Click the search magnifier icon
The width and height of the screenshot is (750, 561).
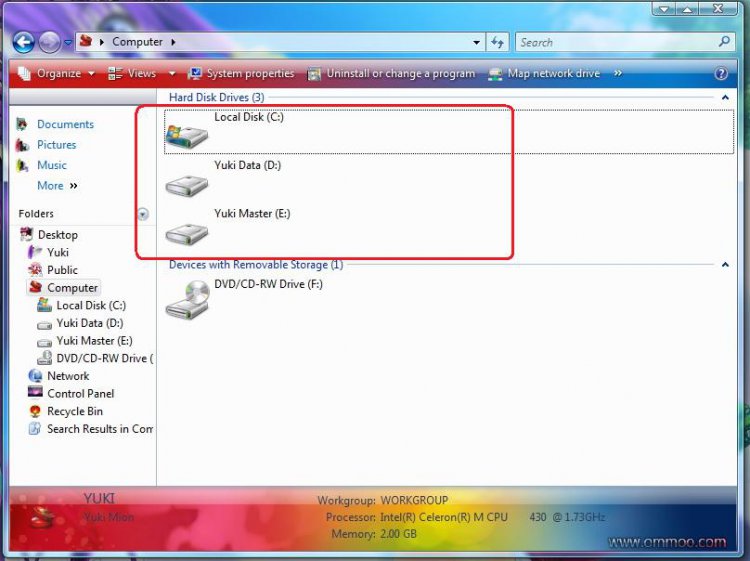coord(724,42)
